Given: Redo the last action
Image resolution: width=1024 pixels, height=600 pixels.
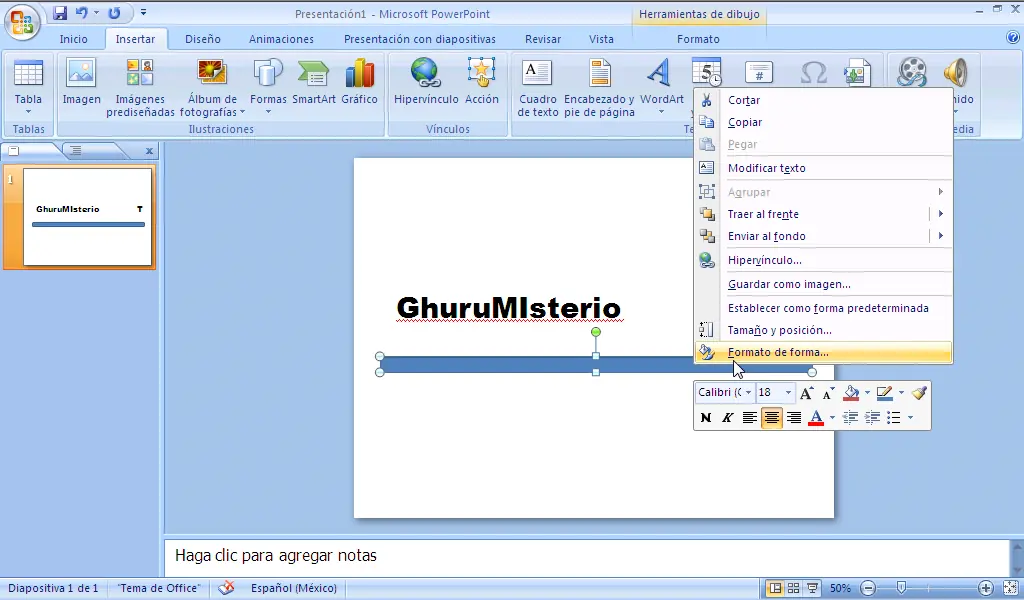Looking at the screenshot, I should pos(114,12).
